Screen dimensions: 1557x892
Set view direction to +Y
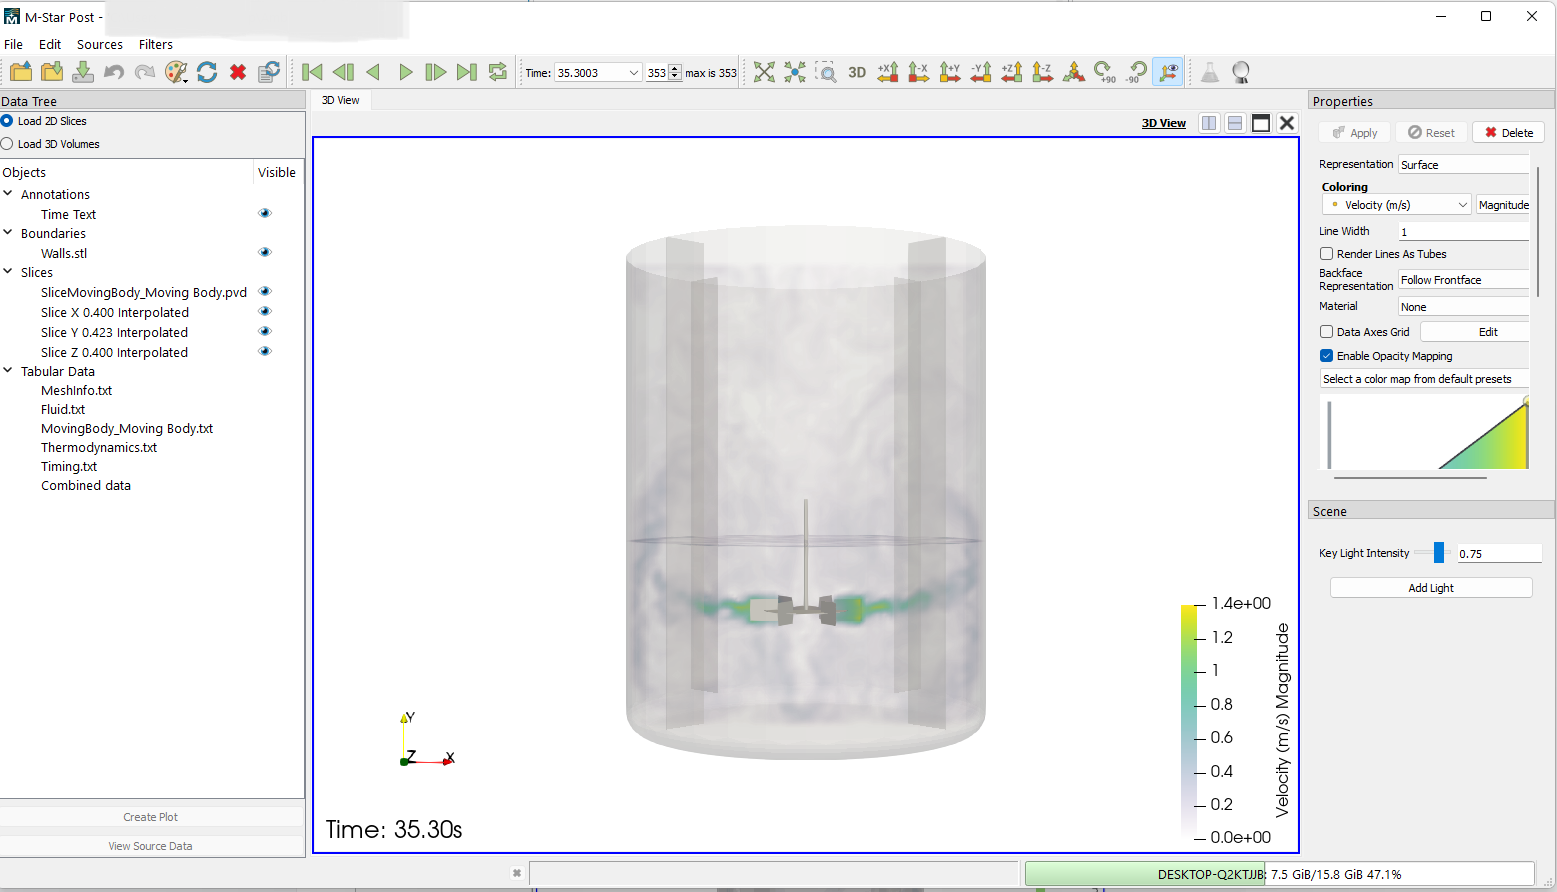coord(950,72)
